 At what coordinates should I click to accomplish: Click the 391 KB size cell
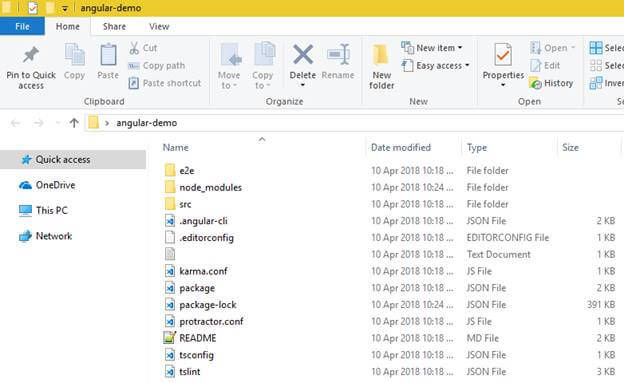tap(601, 305)
